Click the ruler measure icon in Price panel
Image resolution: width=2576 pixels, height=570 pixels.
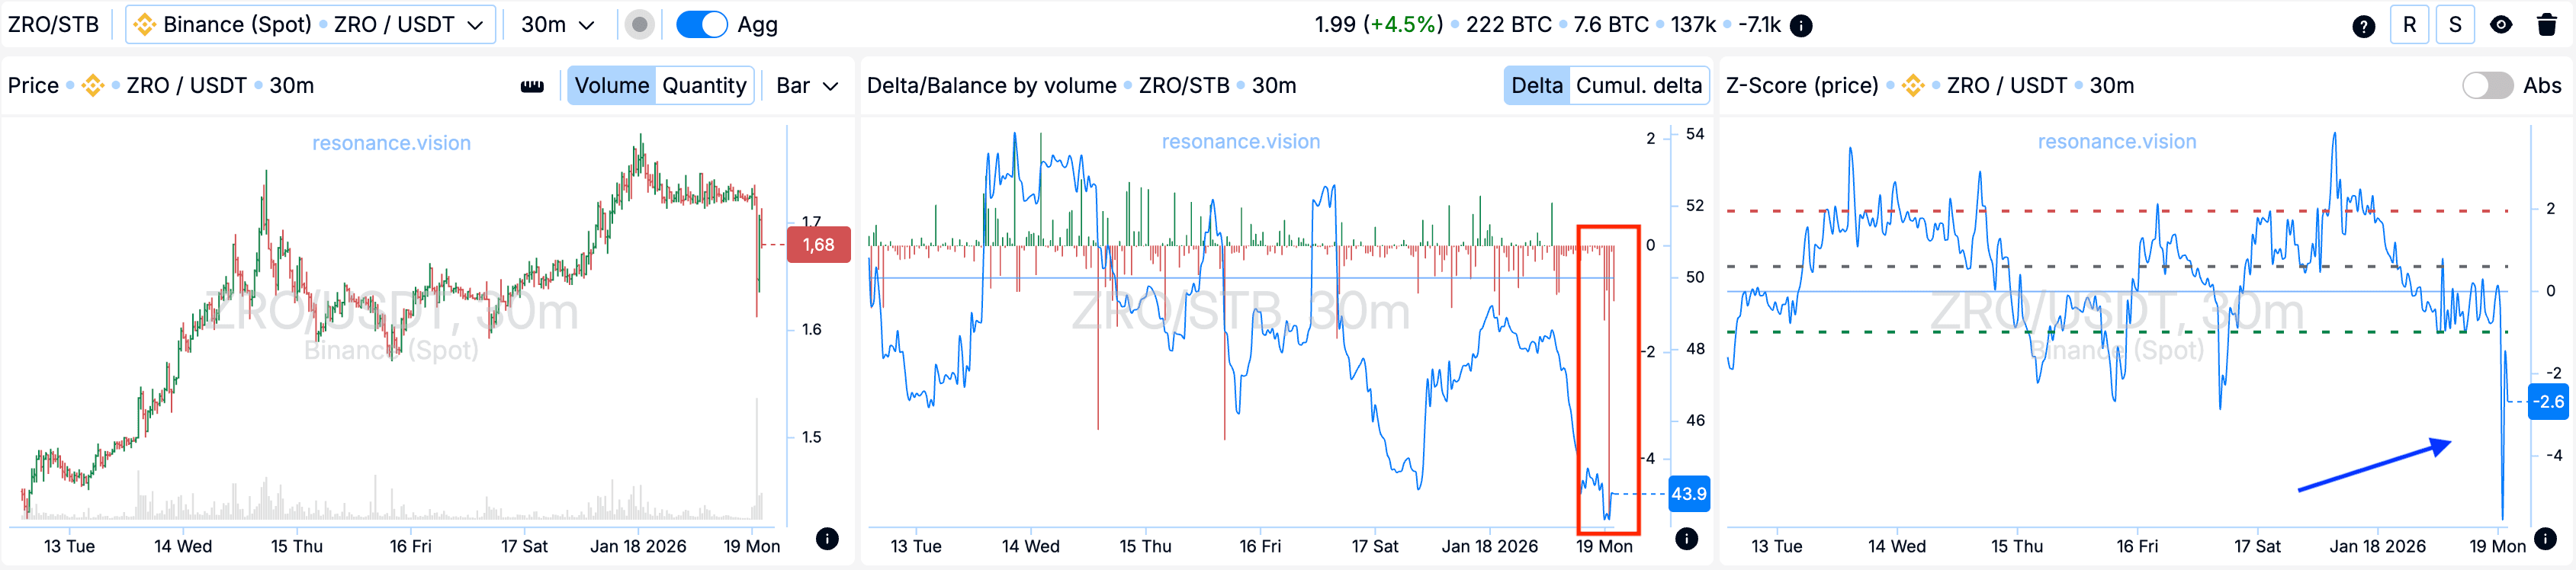click(532, 86)
